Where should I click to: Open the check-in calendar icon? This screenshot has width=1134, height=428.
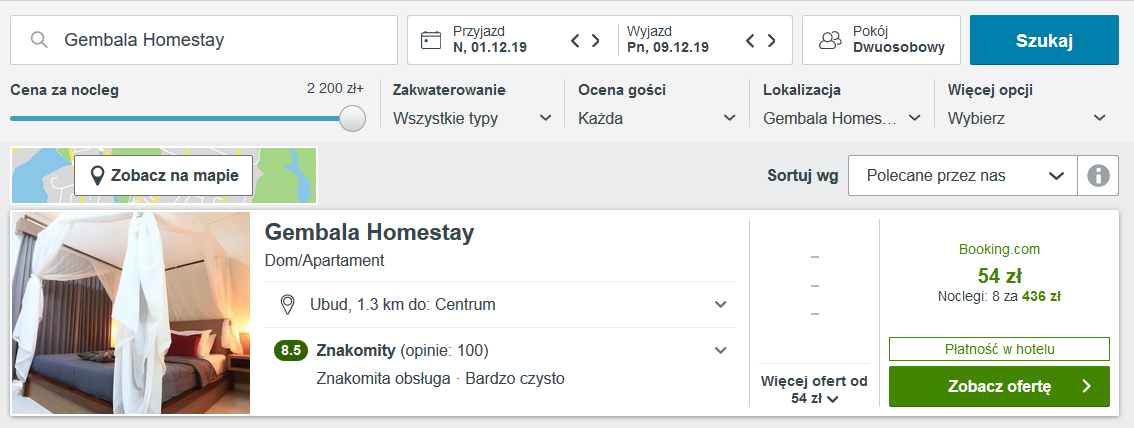[x=431, y=40]
